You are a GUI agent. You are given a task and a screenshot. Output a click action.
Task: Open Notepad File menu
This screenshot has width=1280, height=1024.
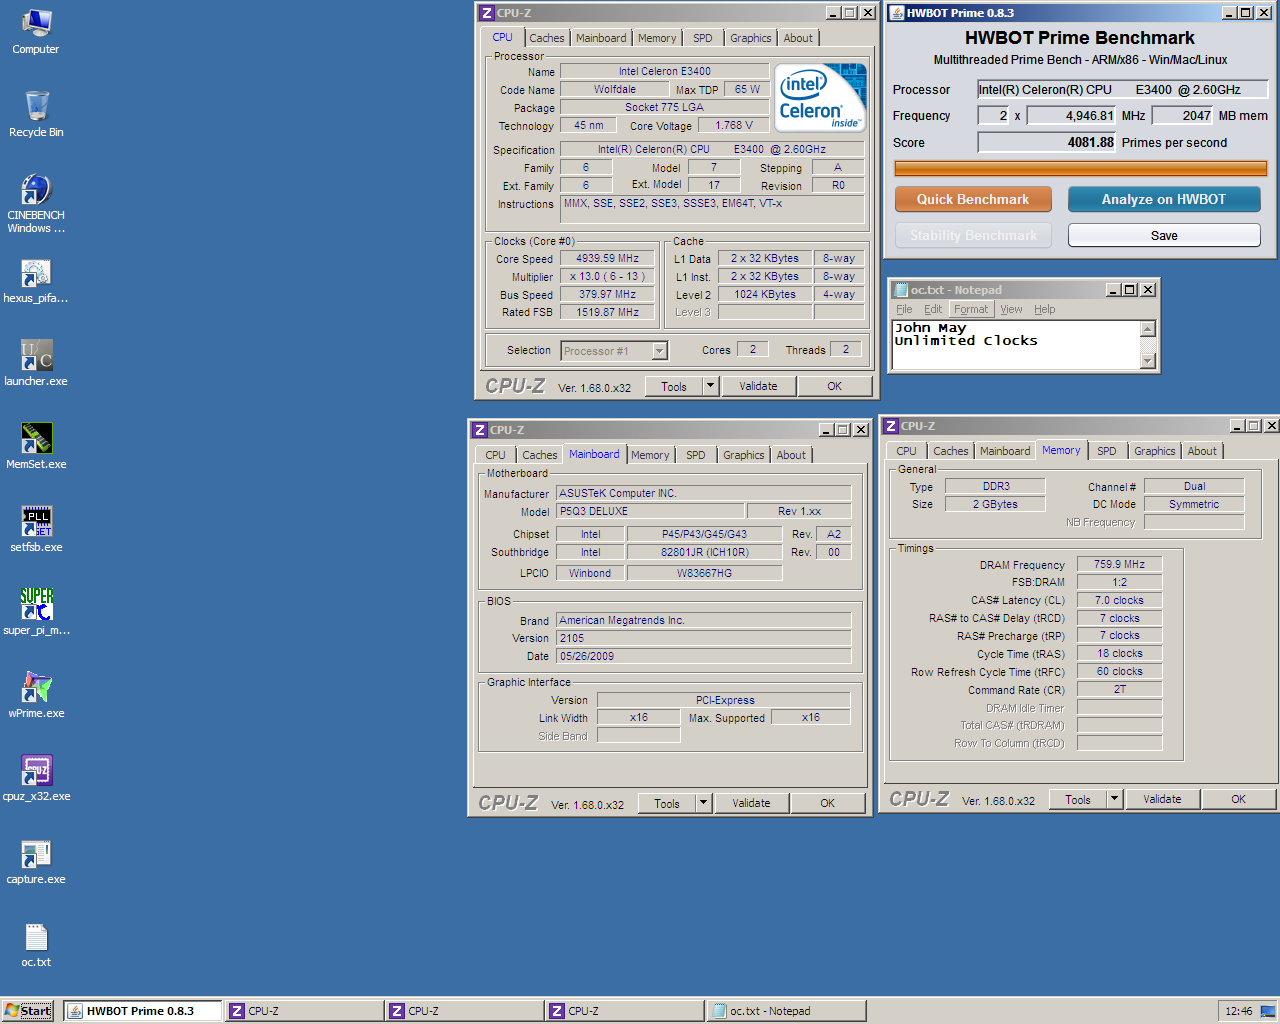point(904,309)
